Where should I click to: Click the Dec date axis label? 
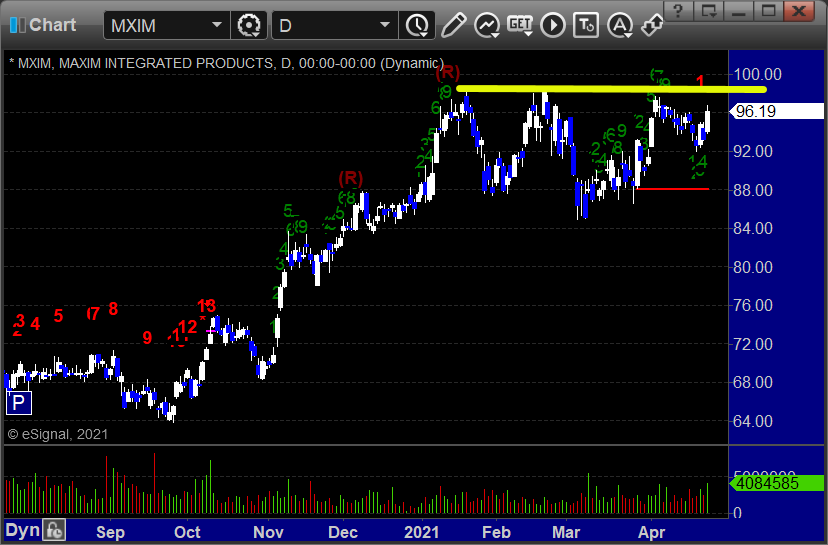click(x=343, y=532)
